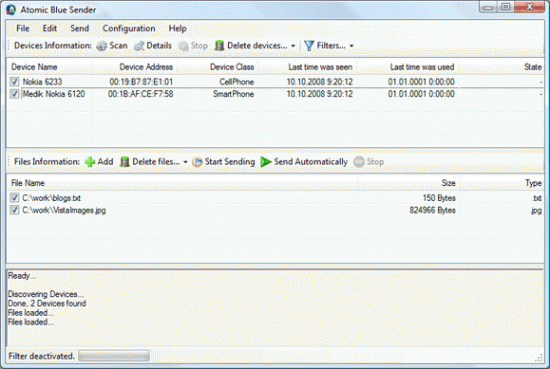Click the devices Stop icon
The image size is (550, 369).
183,46
